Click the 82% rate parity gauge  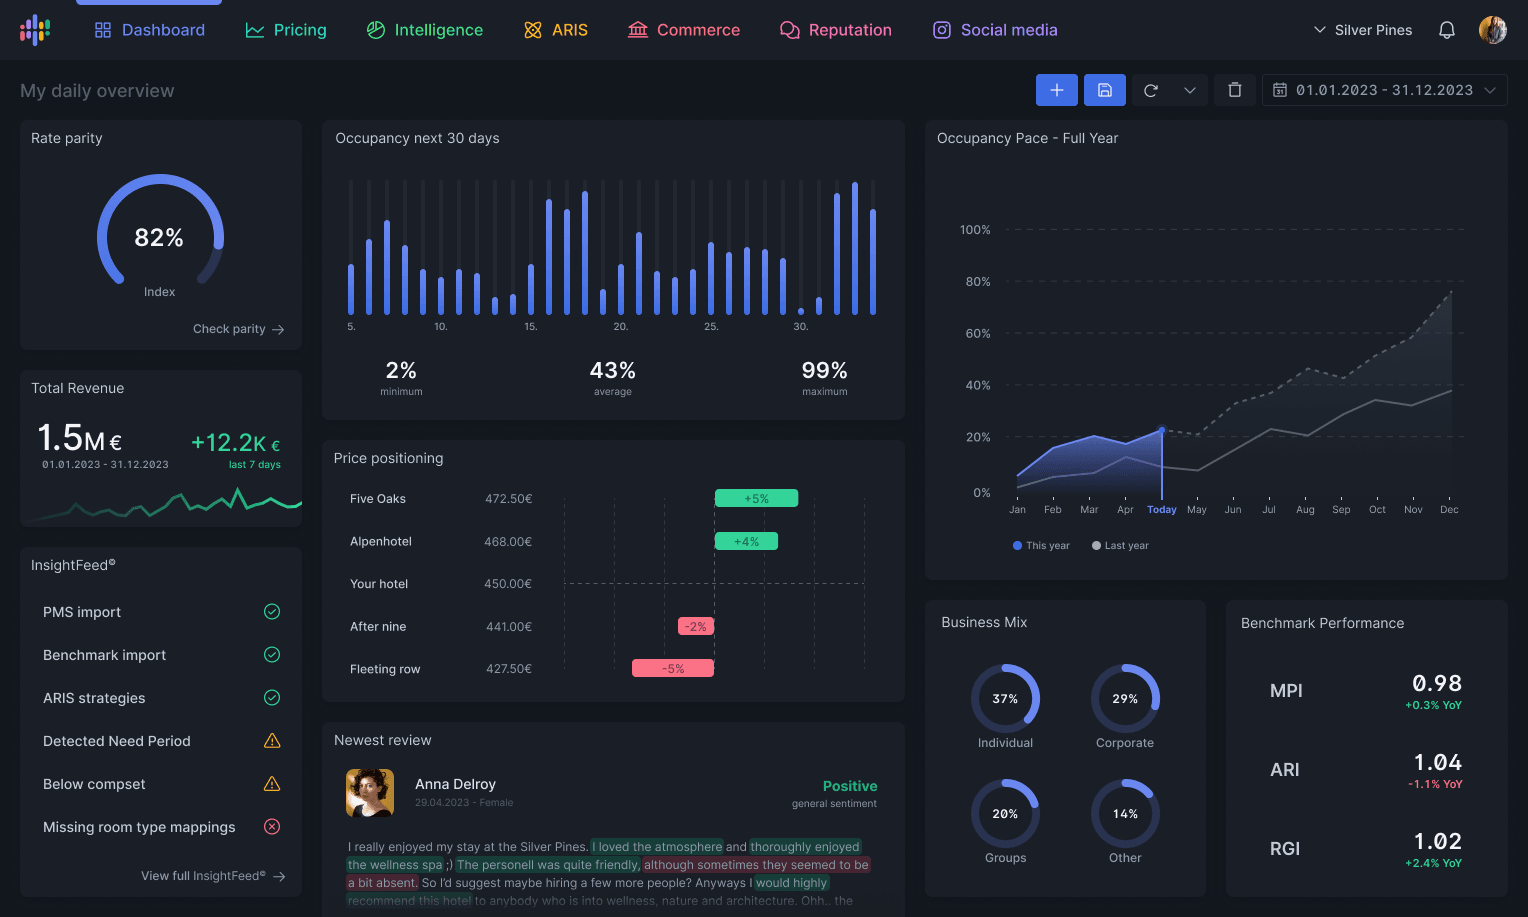pos(159,237)
